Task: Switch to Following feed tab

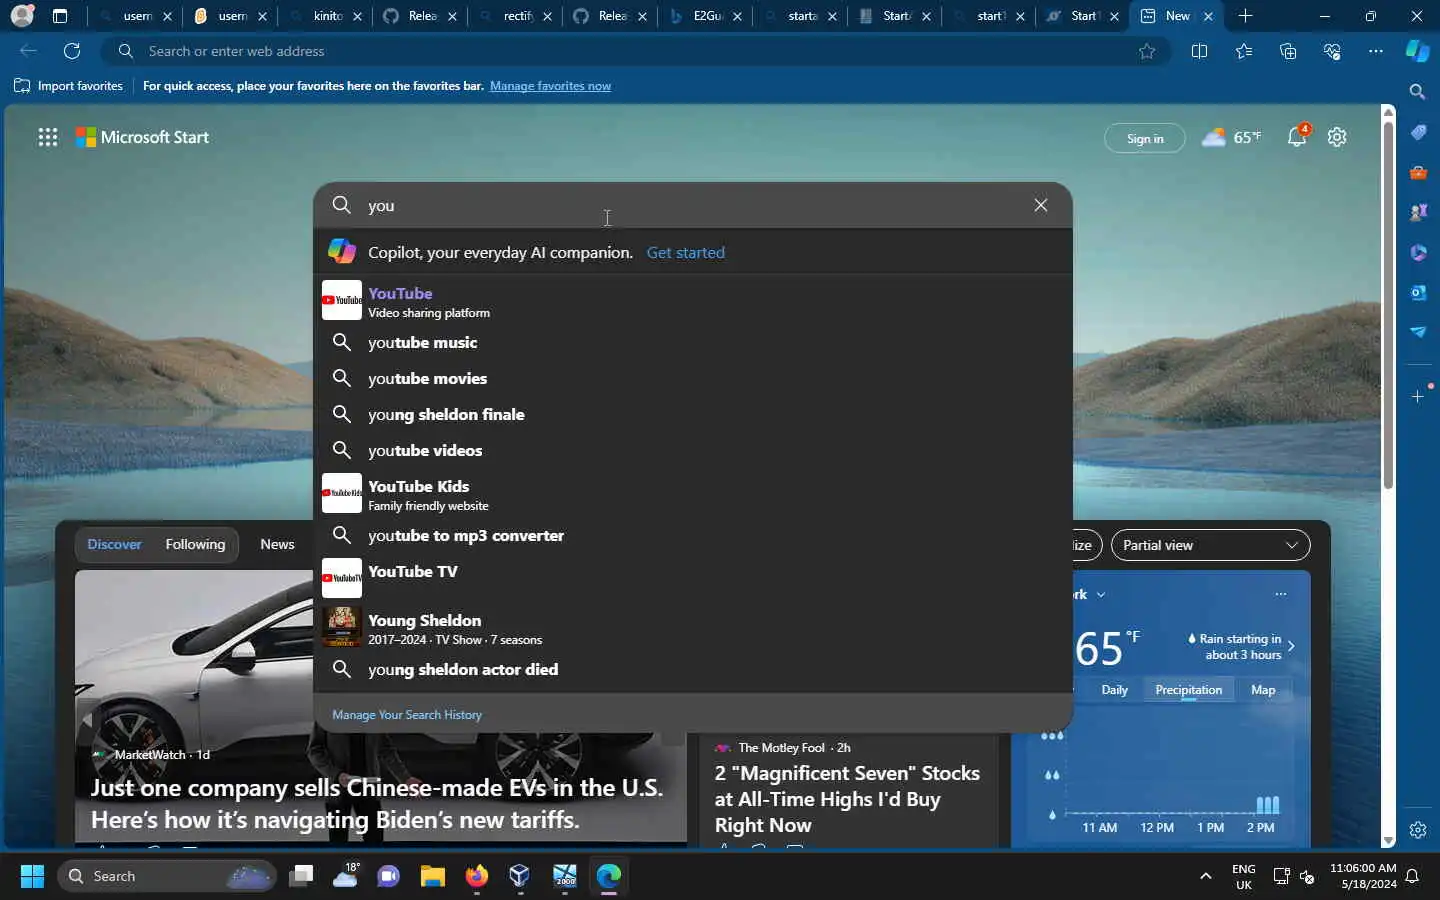Action: coord(195,544)
